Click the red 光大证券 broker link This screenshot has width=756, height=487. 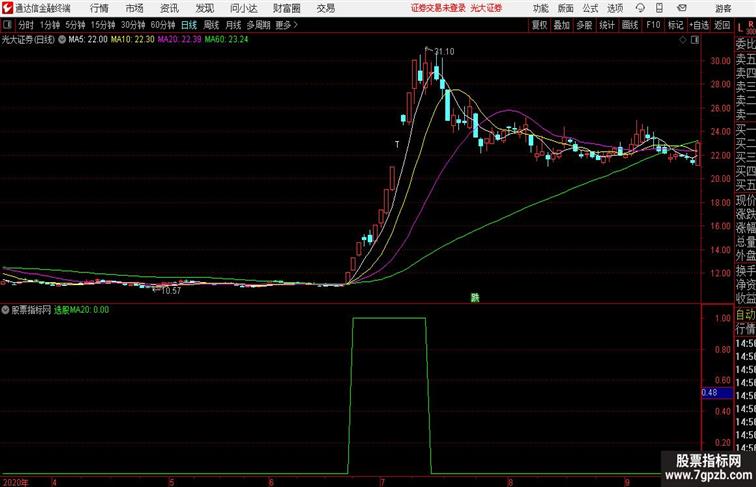pos(486,8)
